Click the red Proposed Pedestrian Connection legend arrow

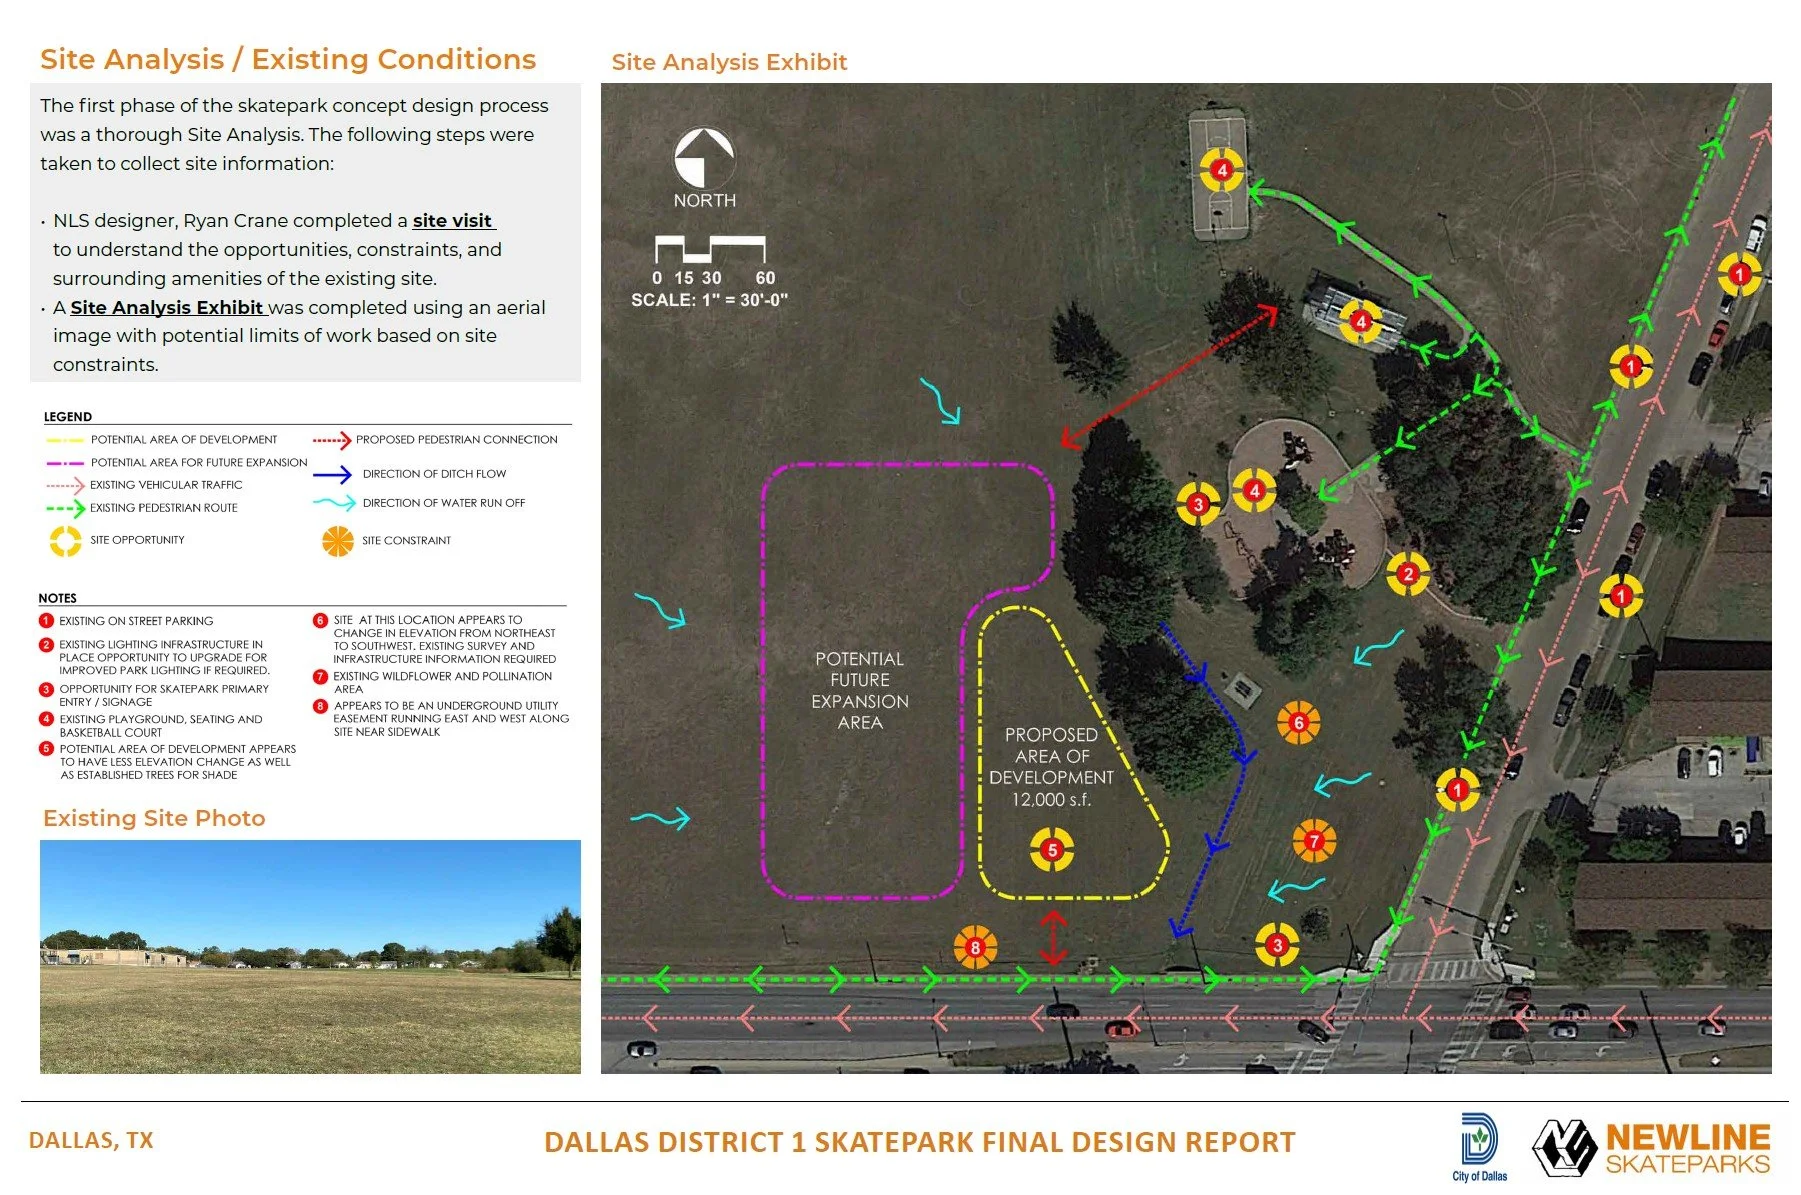point(332,440)
